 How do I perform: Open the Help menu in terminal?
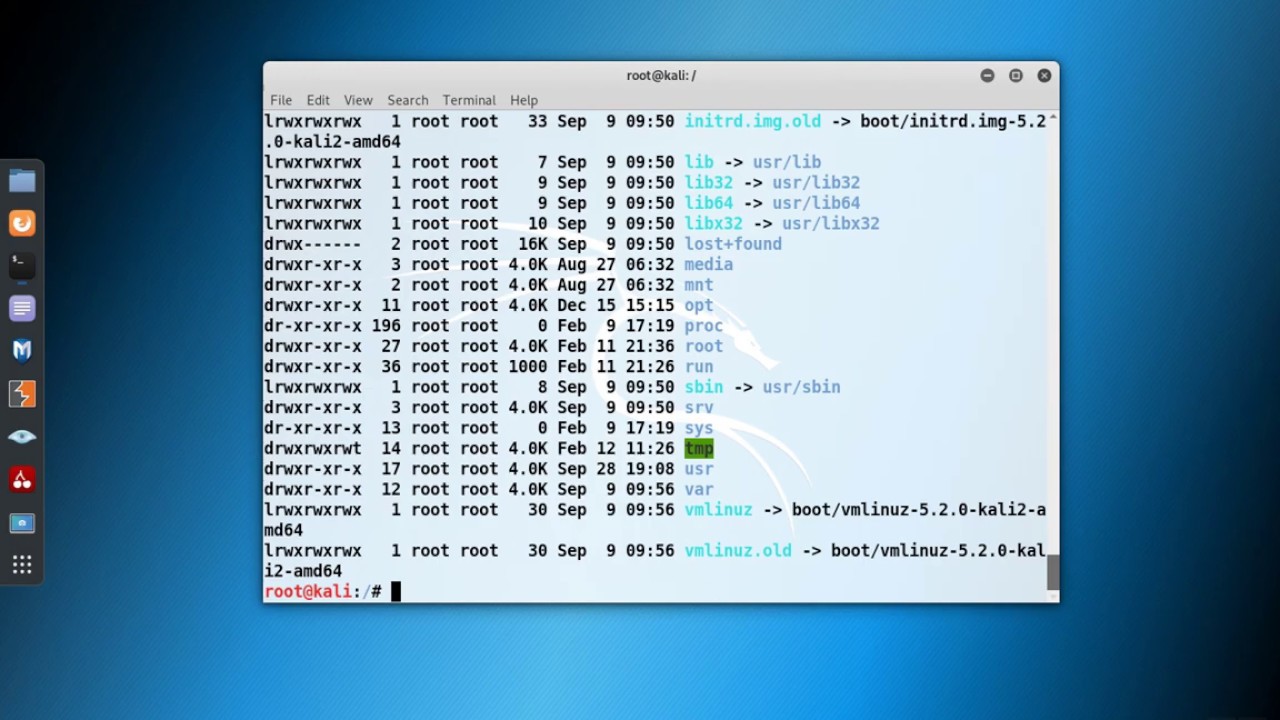pyautogui.click(x=524, y=100)
